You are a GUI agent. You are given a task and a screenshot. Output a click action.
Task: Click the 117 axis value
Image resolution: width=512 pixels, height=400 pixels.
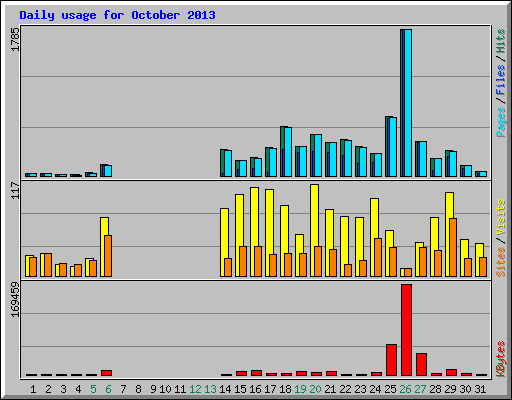coord(16,191)
